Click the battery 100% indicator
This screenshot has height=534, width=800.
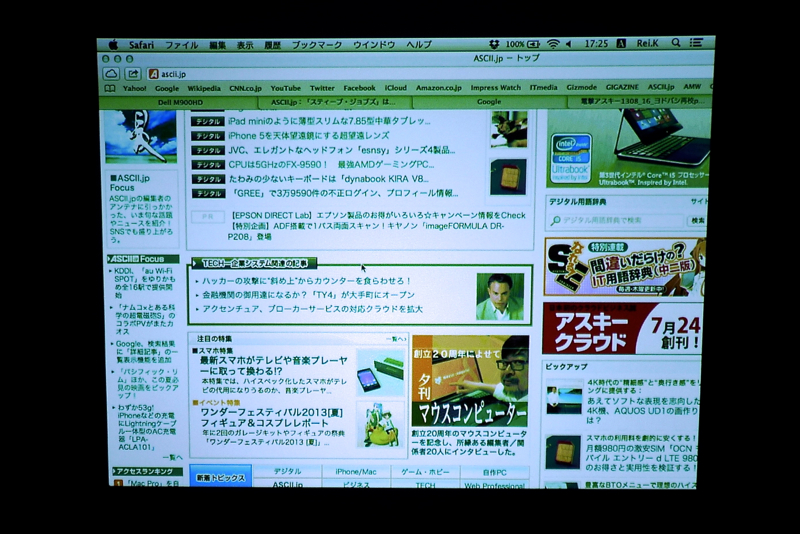(x=523, y=44)
